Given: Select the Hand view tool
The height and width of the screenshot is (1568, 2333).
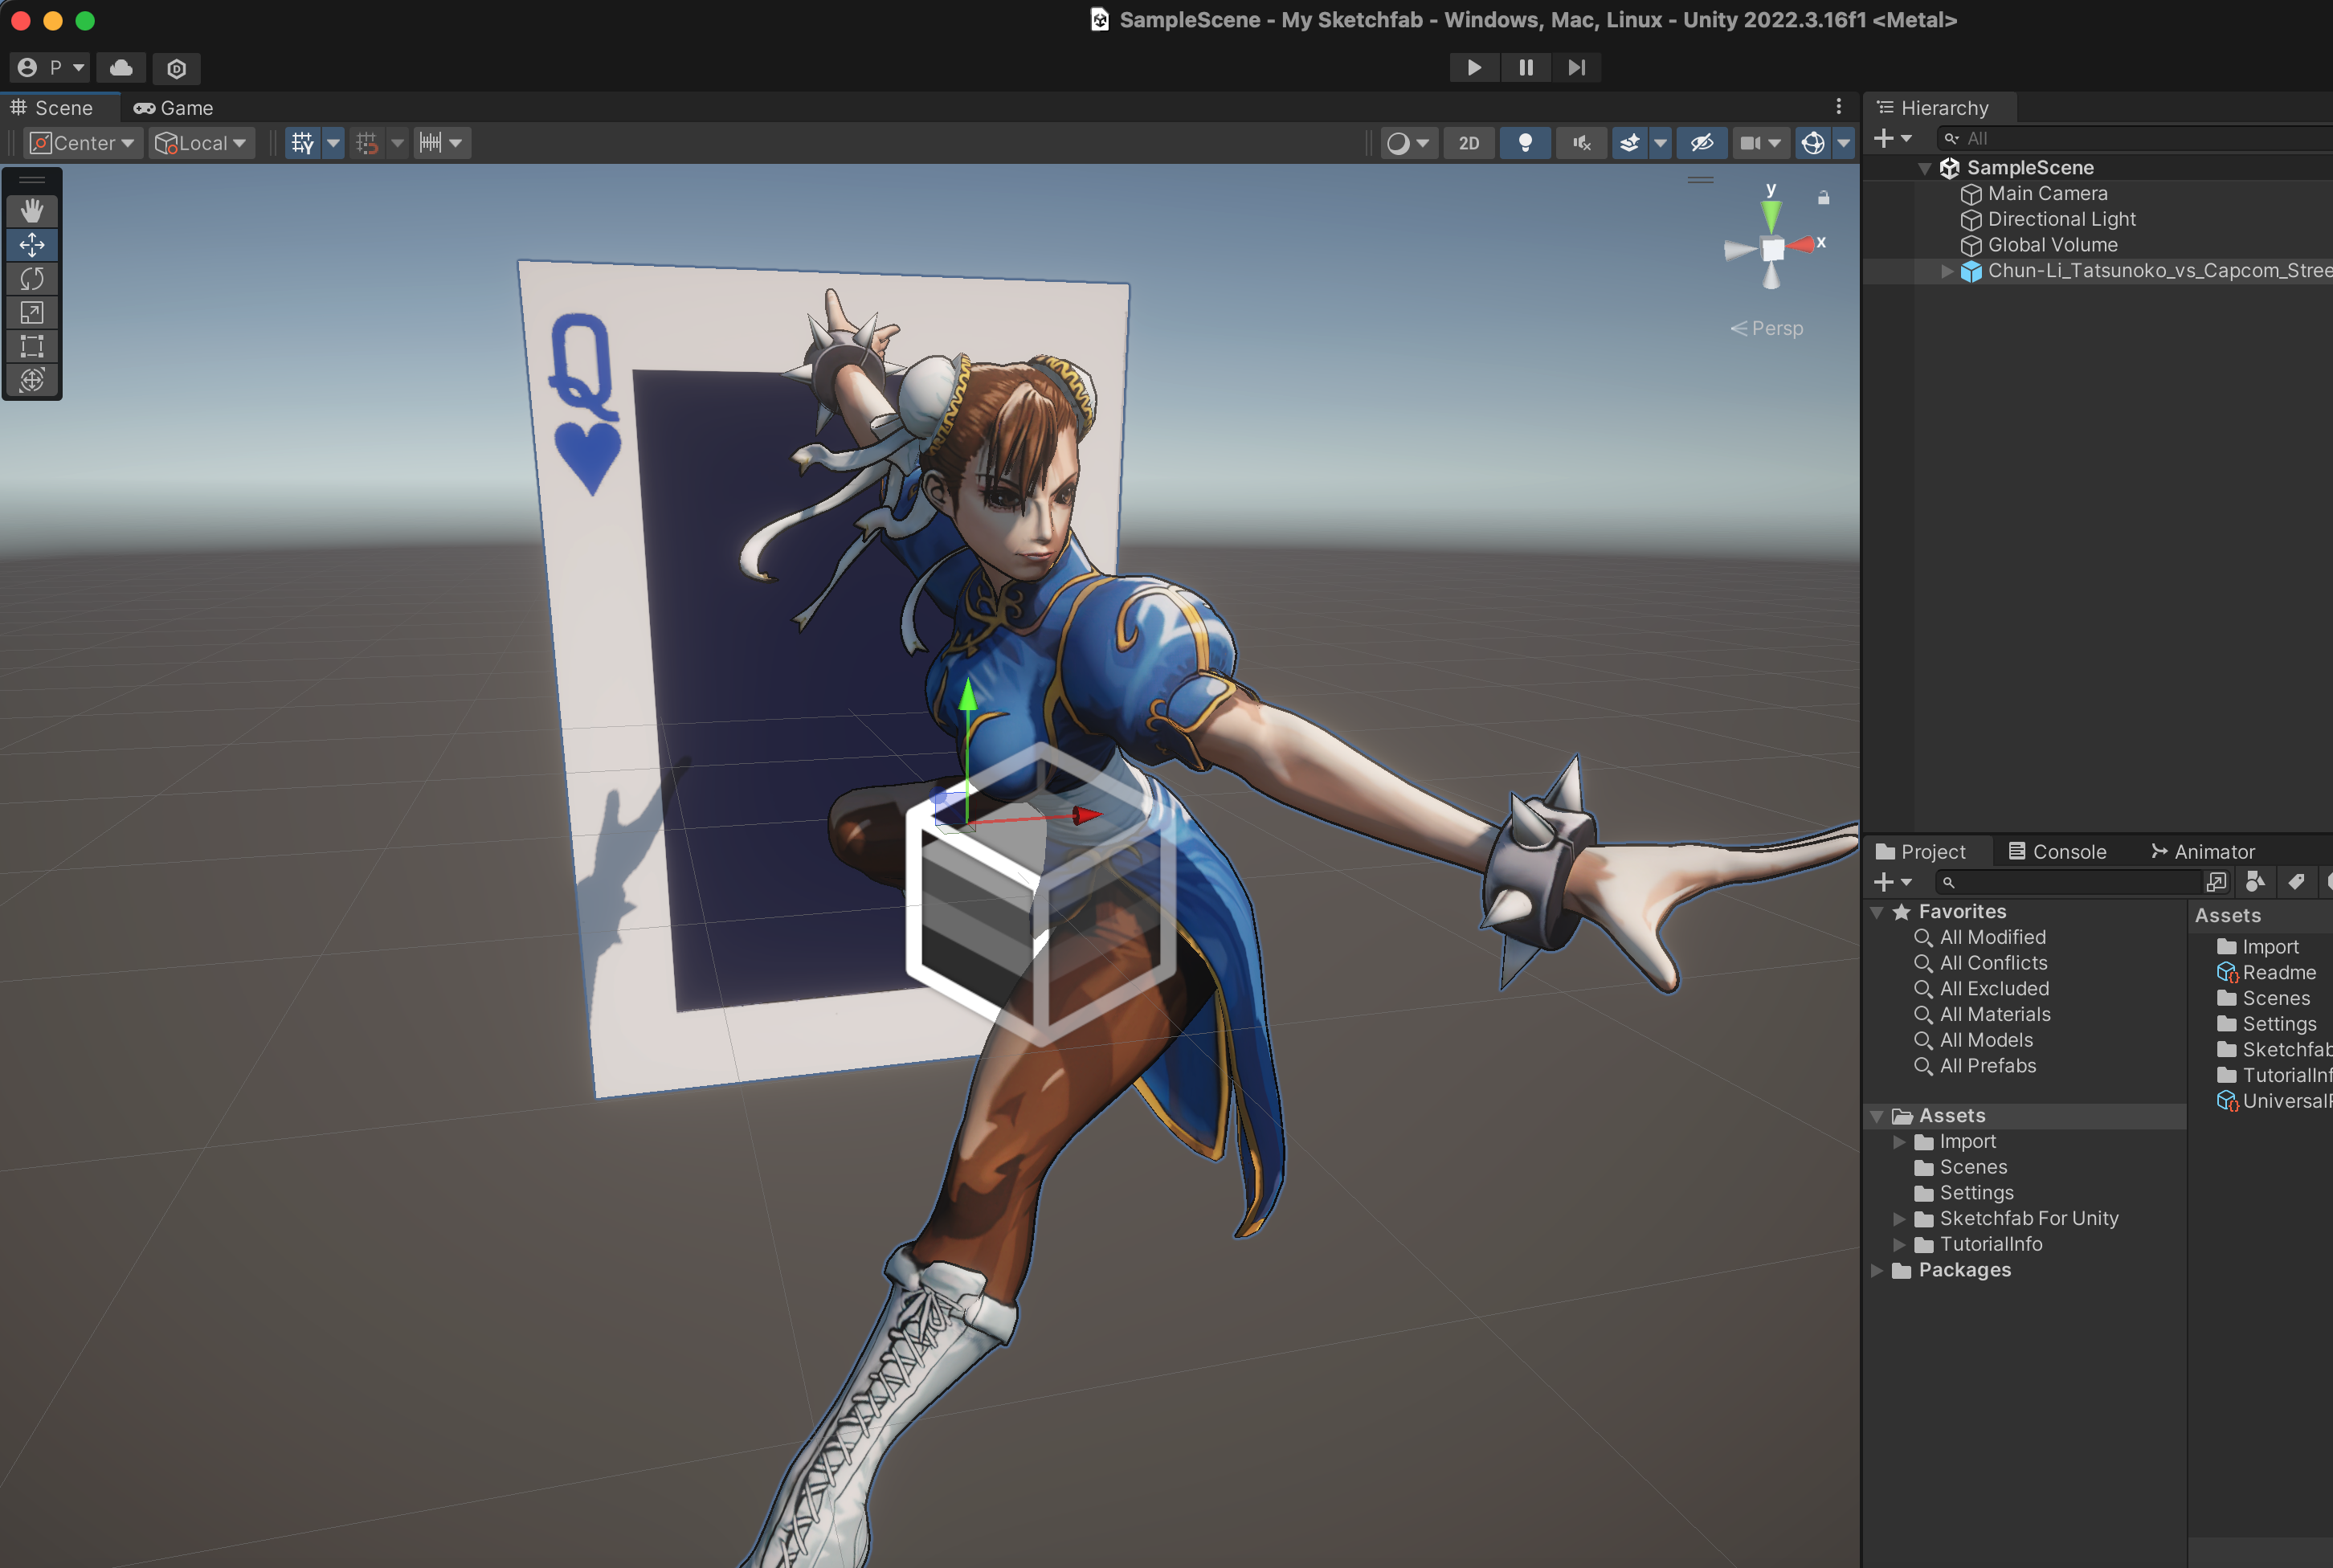Looking at the screenshot, I should pos(32,210).
